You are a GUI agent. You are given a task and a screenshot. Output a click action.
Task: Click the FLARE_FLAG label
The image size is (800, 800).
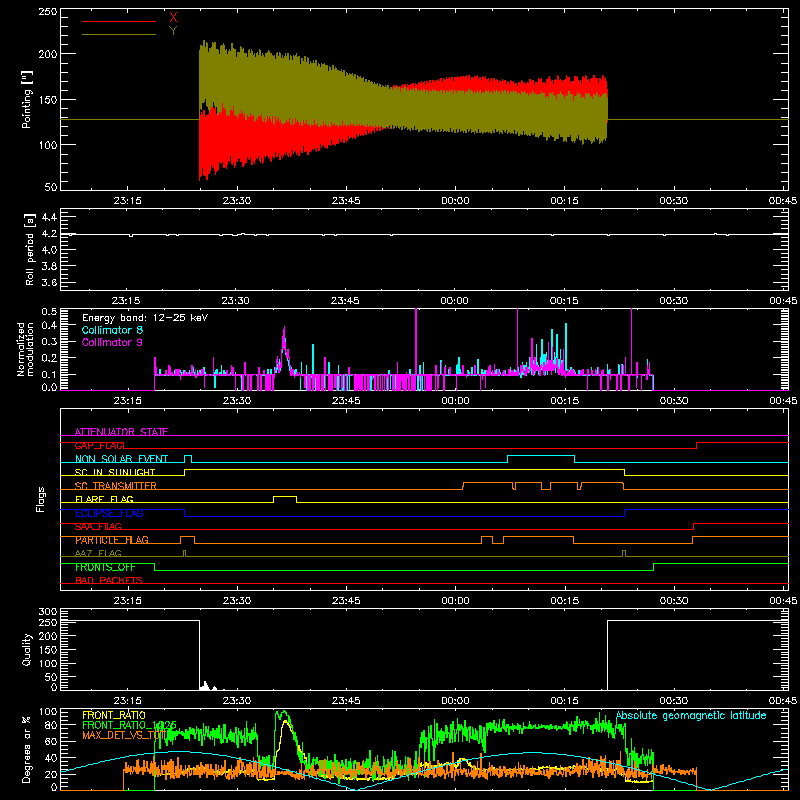coord(104,499)
